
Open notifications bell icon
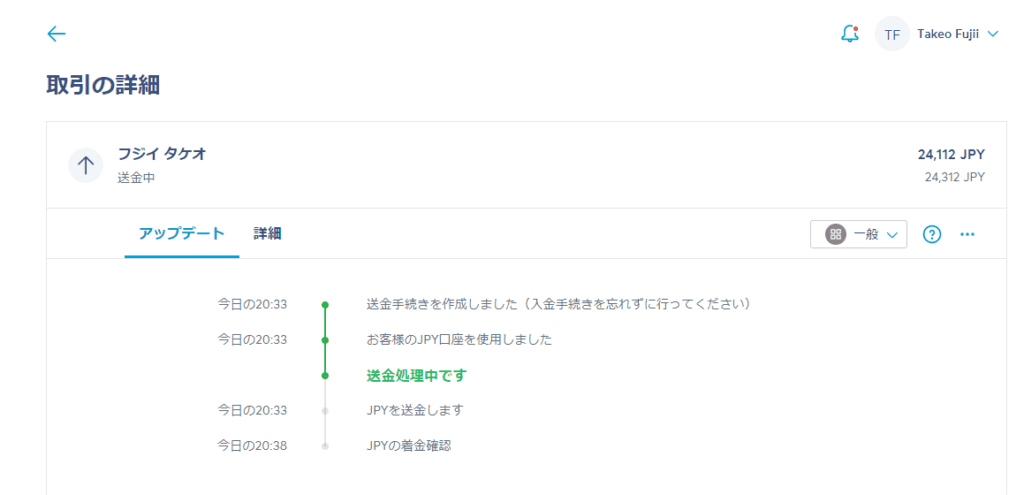[850, 34]
